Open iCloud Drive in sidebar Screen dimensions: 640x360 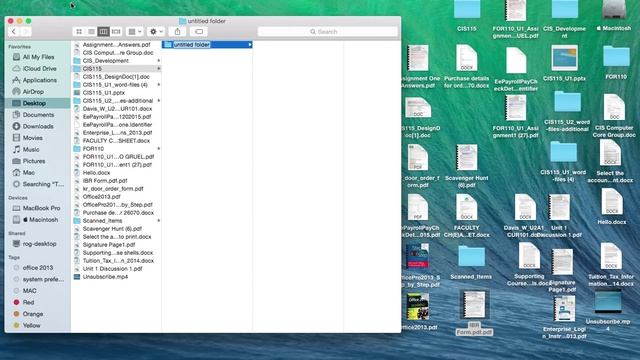pos(38,69)
